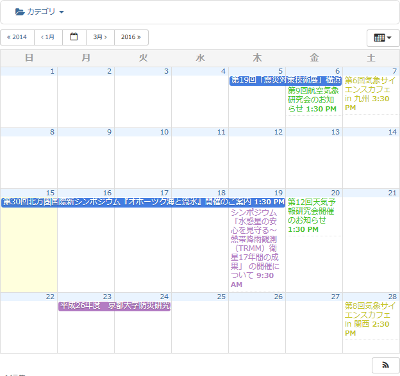This screenshot has width=400, height=376.
Task: Open event 第9回航空気象研究会のお知らせ
Action: (313, 100)
